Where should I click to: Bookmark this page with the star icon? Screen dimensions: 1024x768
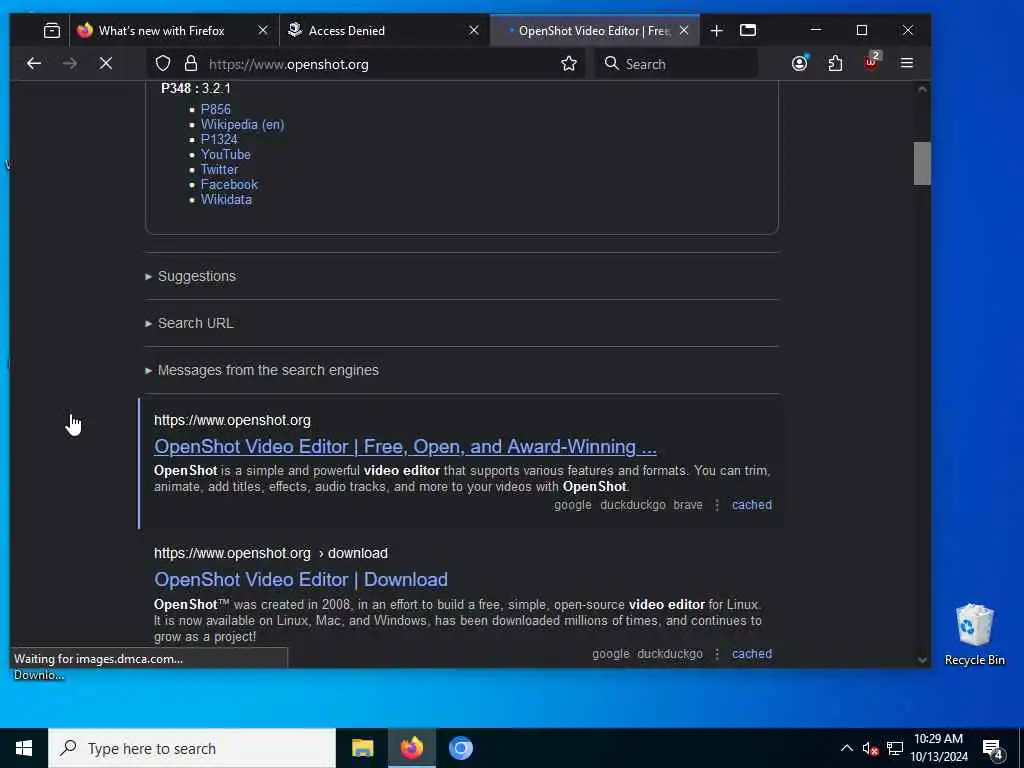click(569, 63)
